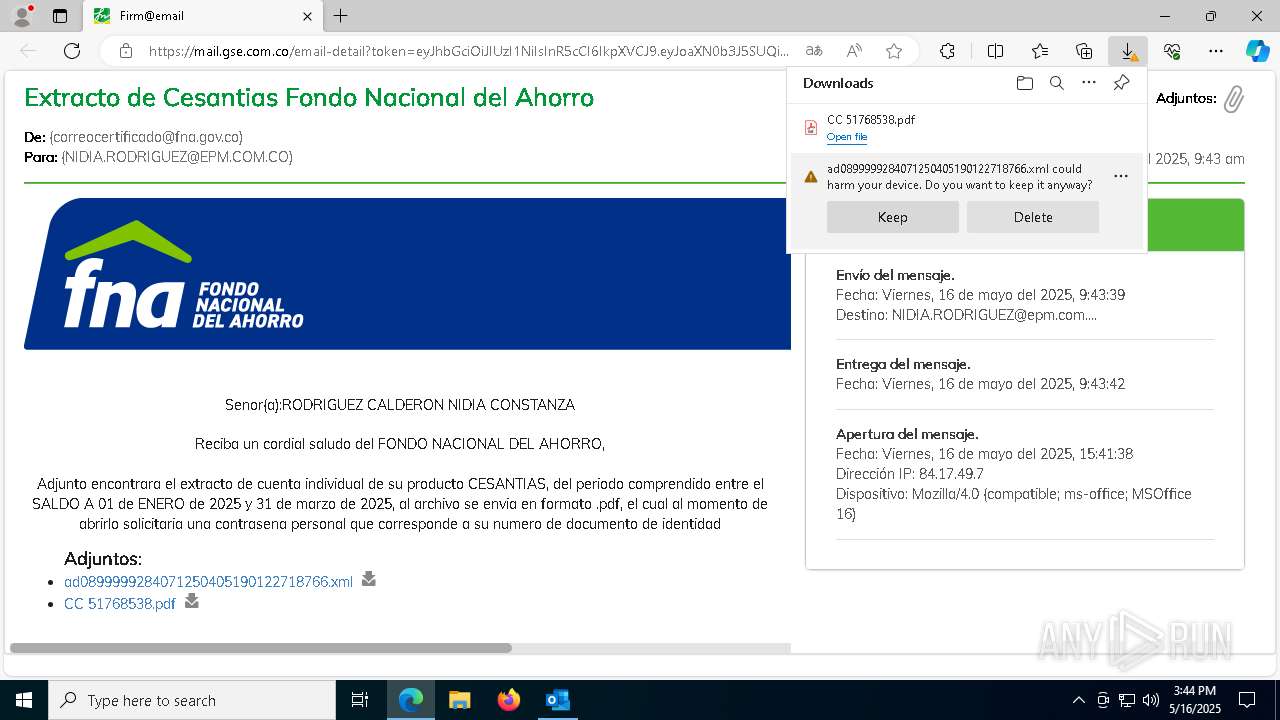The height and width of the screenshot is (720, 1280).
Task: Open the Copilot sidebar
Action: pyautogui.click(x=1257, y=51)
